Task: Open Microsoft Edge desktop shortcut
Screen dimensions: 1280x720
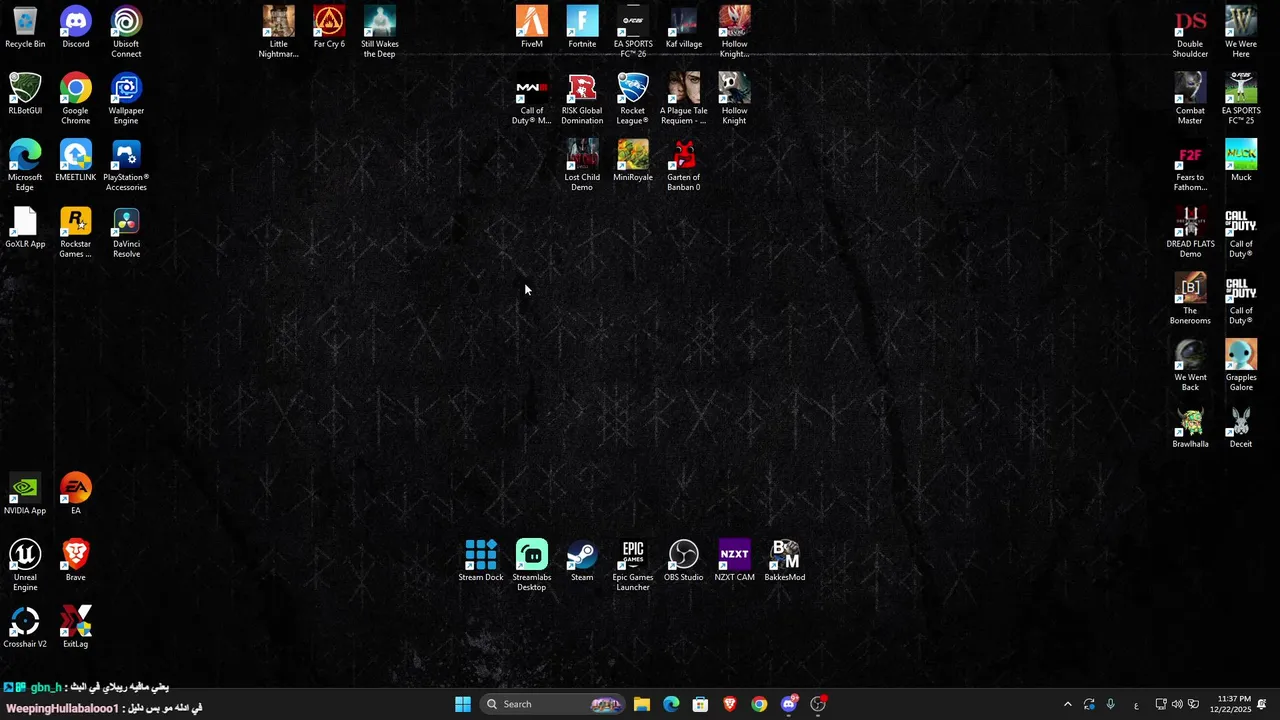Action: [x=25, y=166]
